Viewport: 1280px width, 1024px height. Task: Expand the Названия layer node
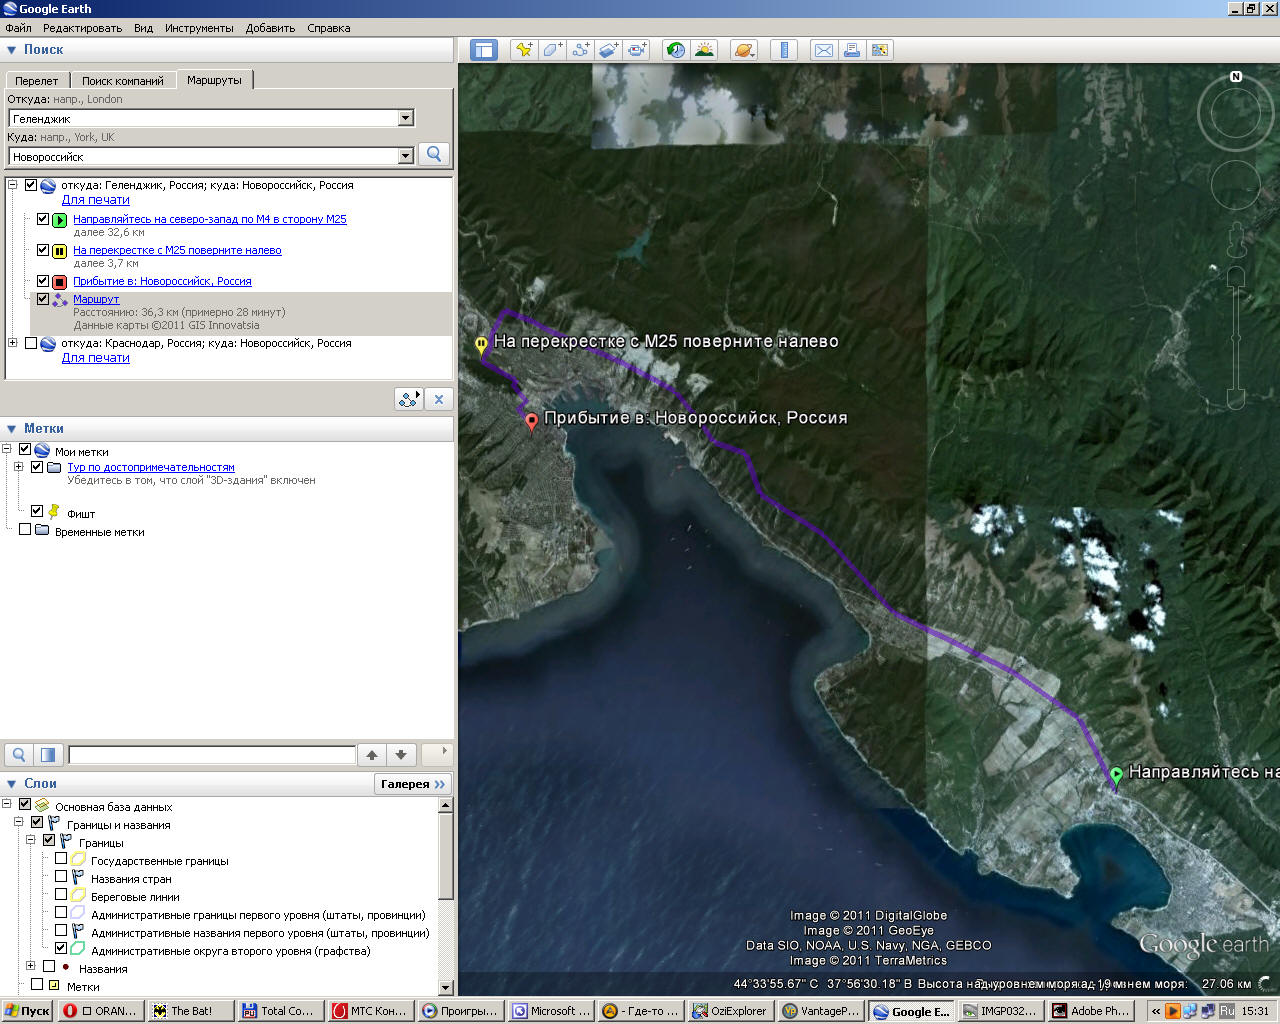point(31,966)
